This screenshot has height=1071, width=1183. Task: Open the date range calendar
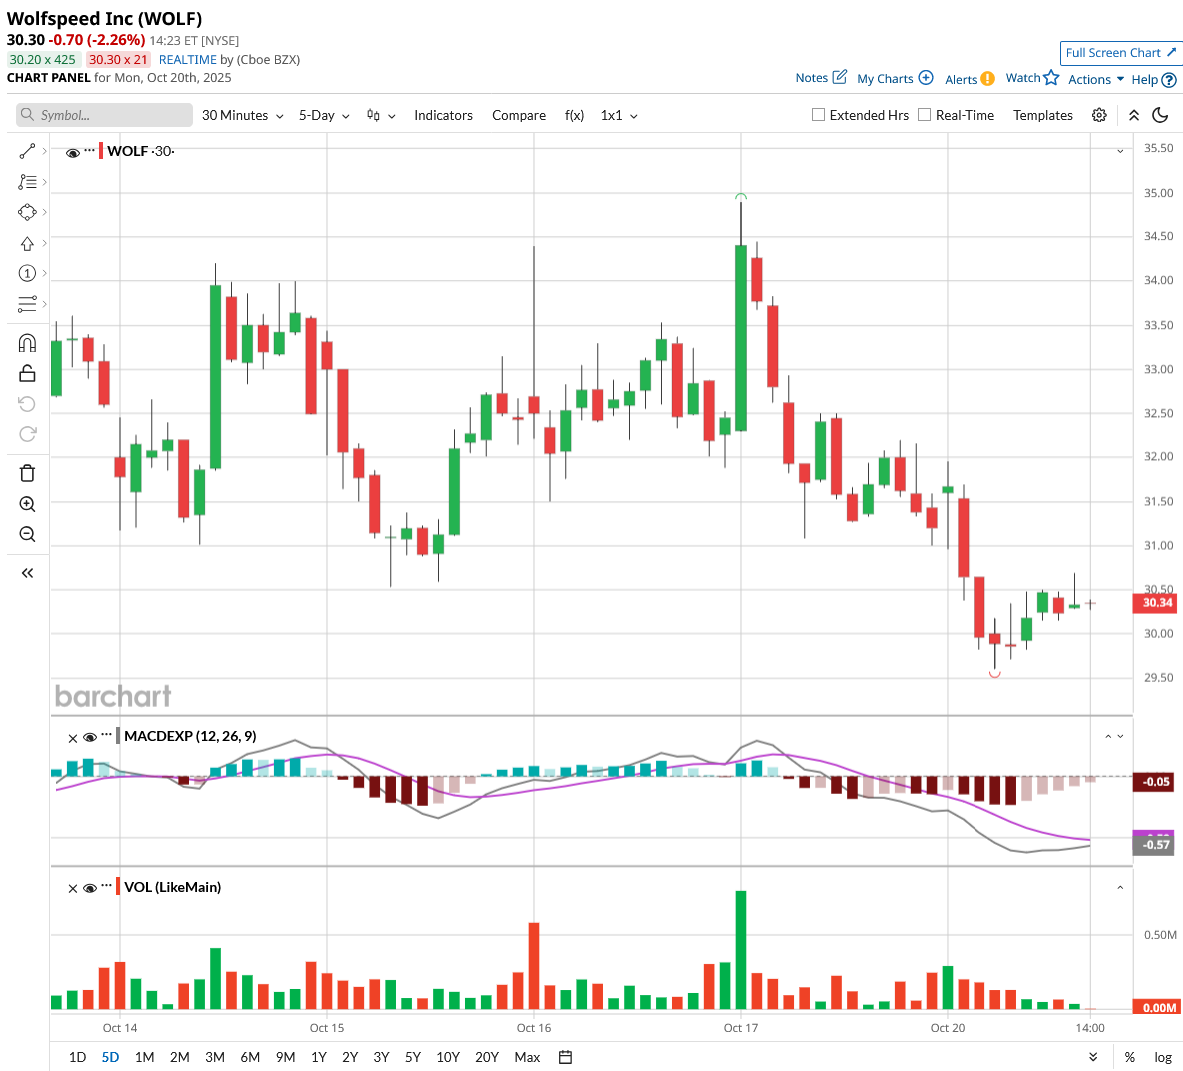coord(565,1057)
